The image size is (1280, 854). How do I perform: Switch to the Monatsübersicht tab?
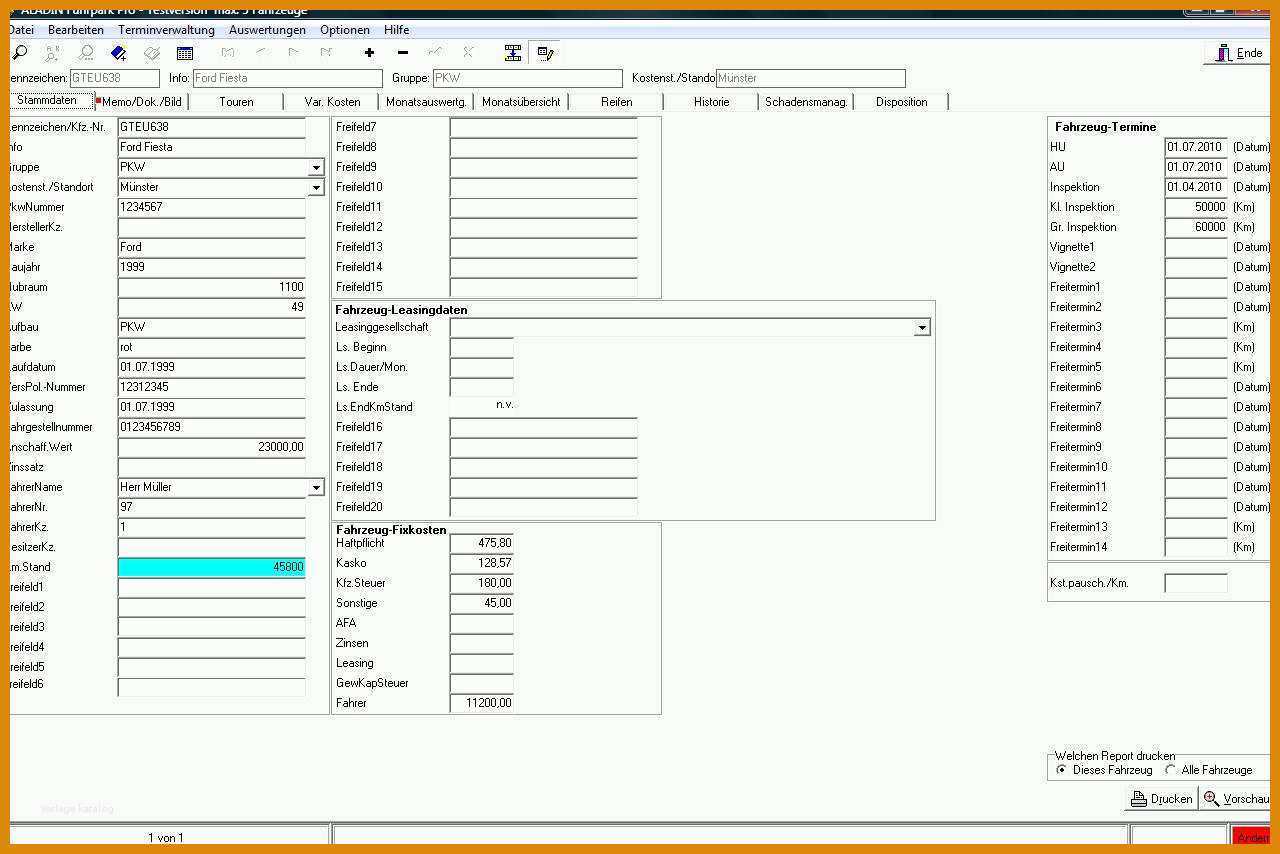click(521, 102)
